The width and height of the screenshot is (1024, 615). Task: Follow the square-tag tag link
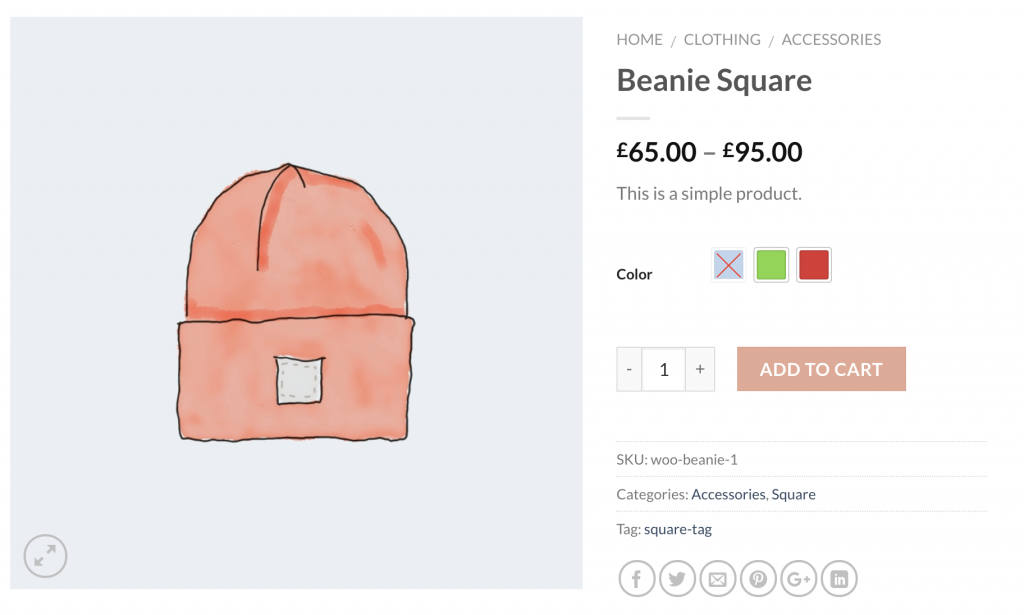pos(678,529)
